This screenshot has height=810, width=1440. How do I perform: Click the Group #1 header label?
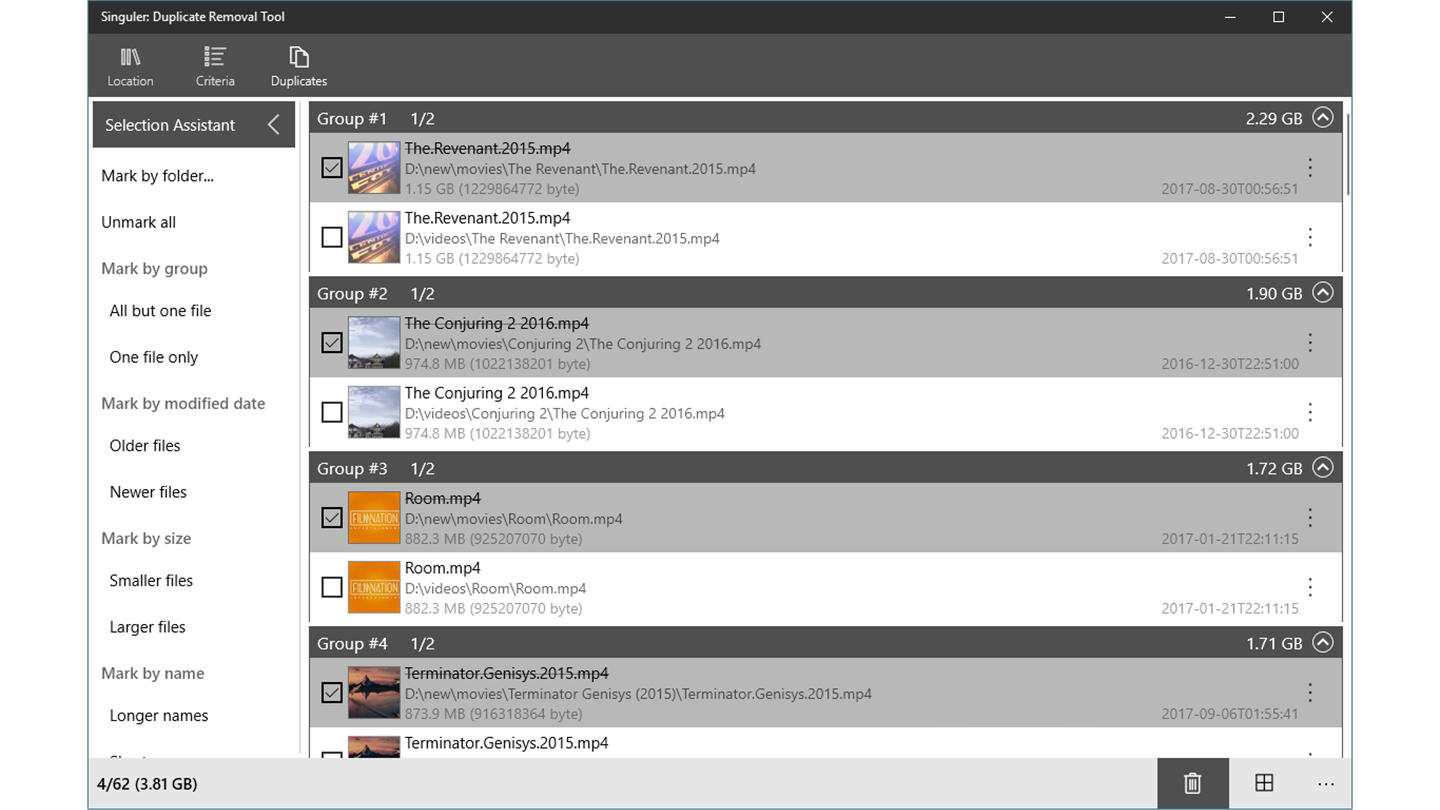pos(352,118)
